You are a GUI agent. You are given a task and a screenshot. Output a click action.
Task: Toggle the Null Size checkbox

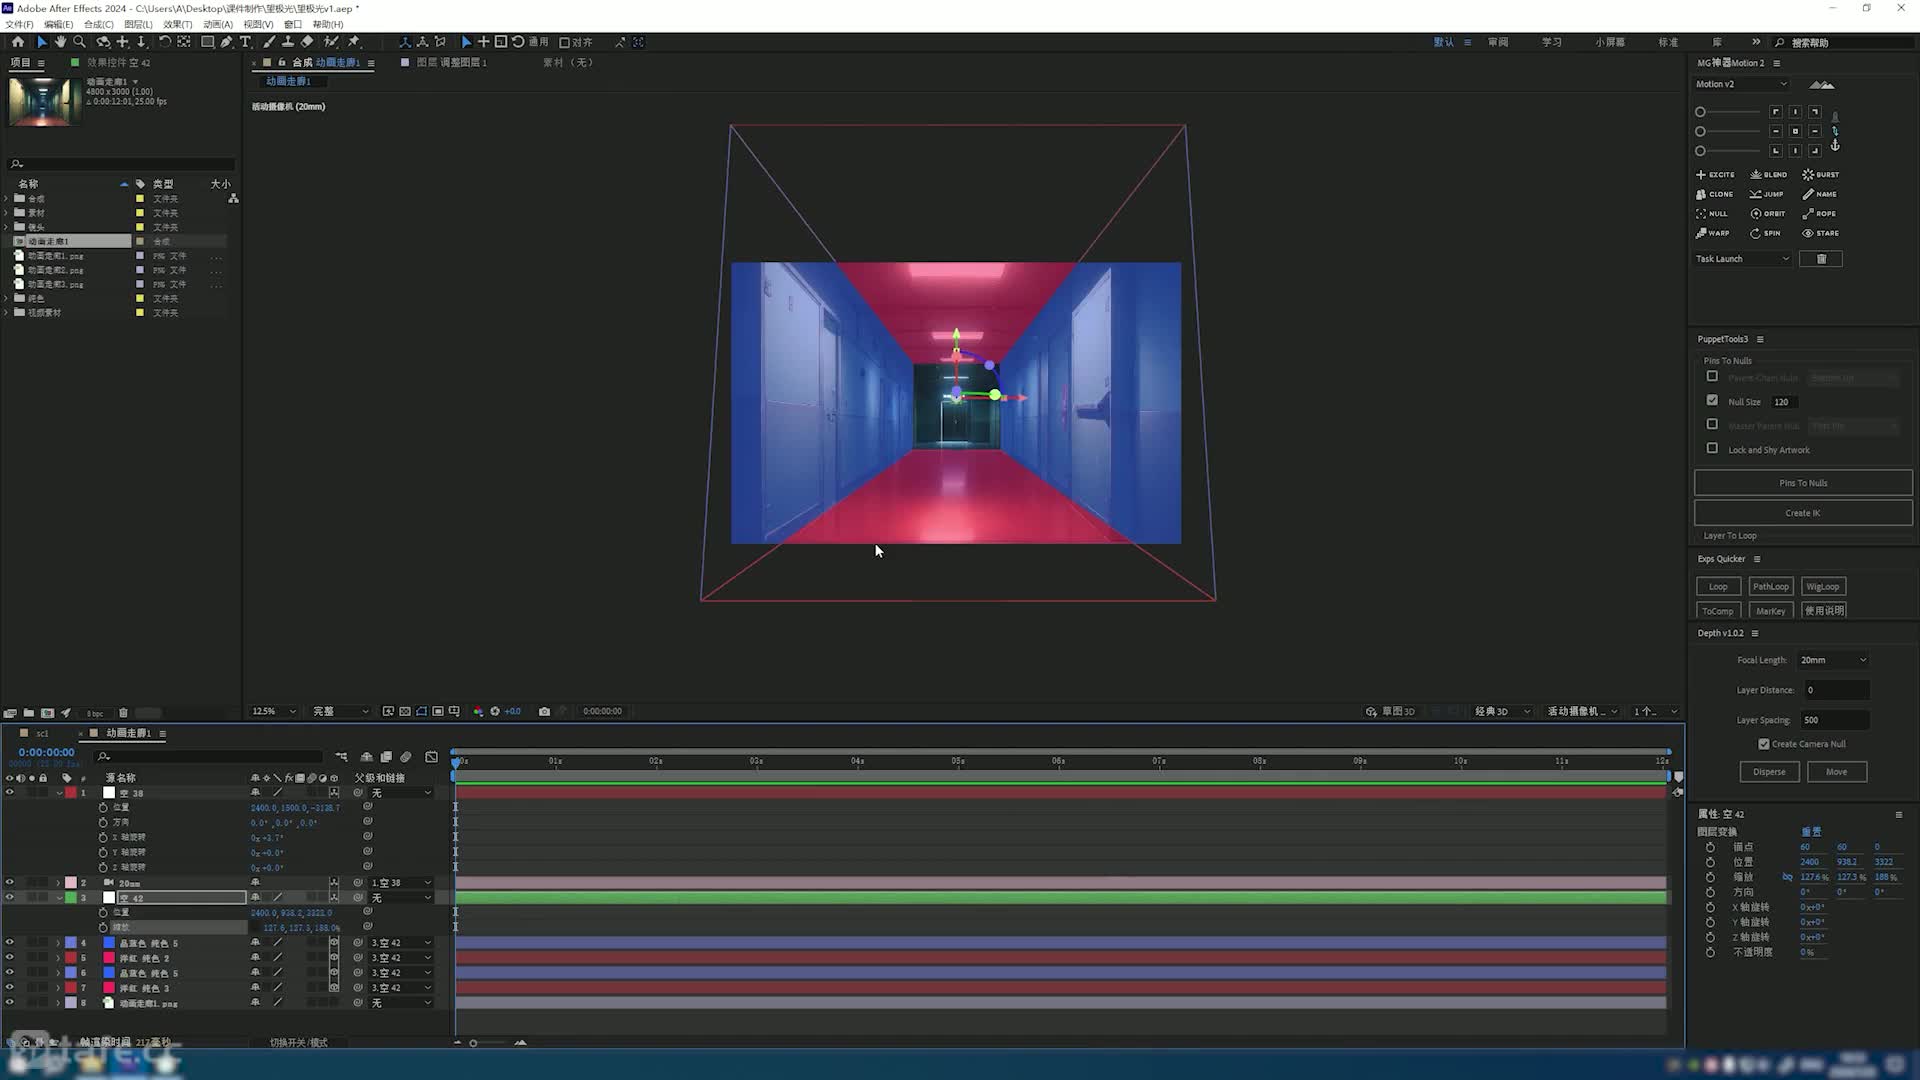(x=1712, y=400)
